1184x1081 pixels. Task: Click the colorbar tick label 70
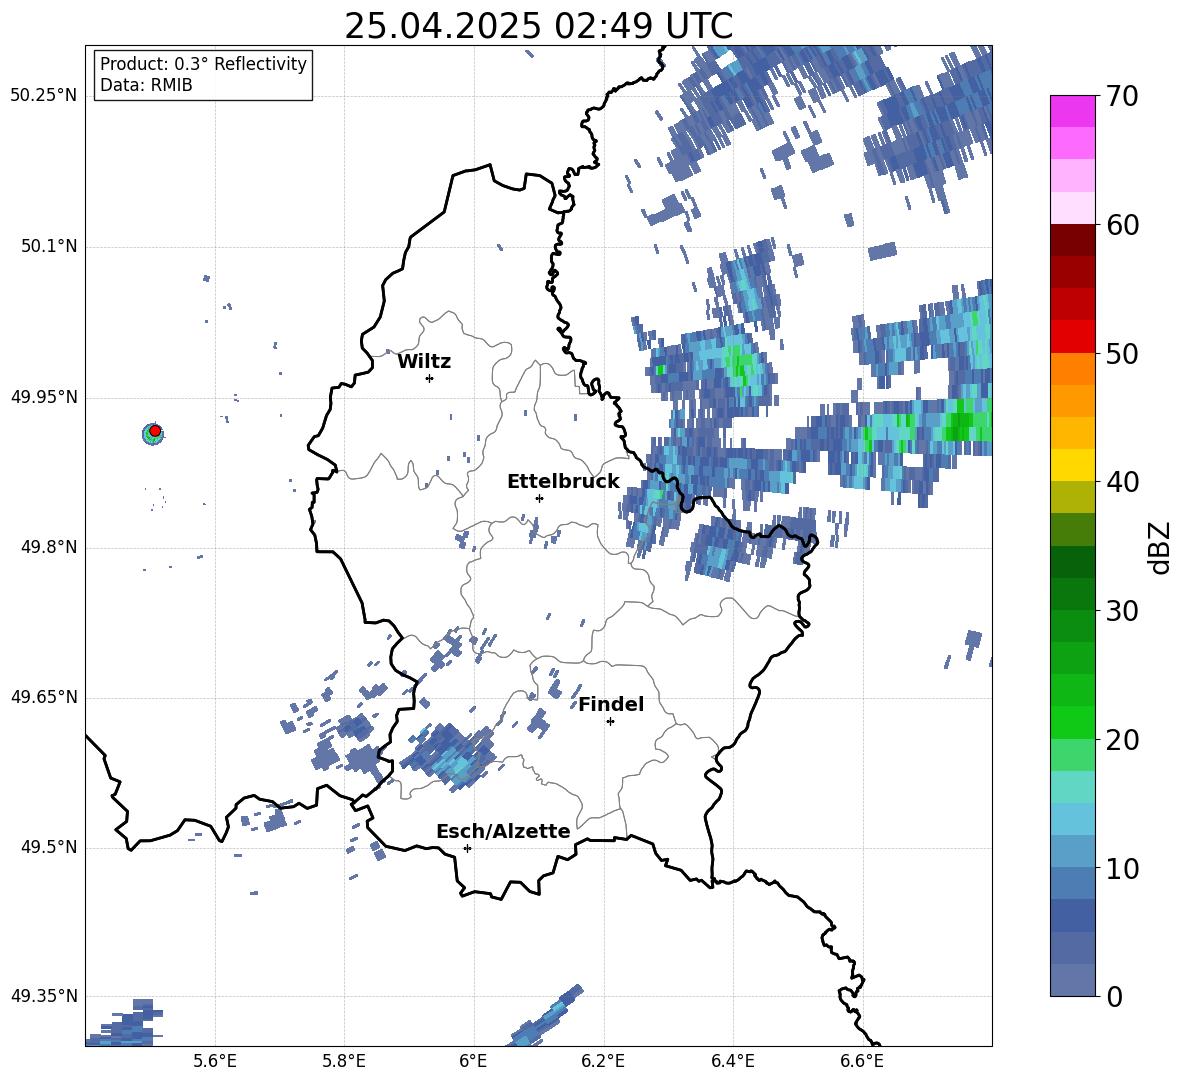tap(1122, 96)
